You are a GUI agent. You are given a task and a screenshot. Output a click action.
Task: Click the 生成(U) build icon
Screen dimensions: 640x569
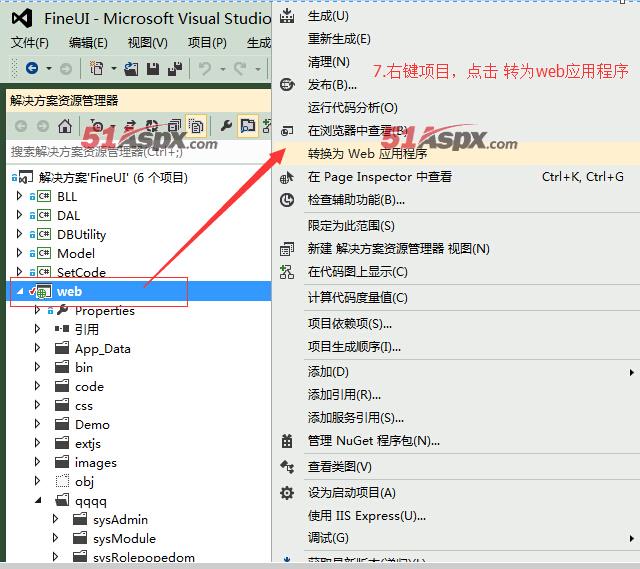pyautogui.click(x=287, y=16)
